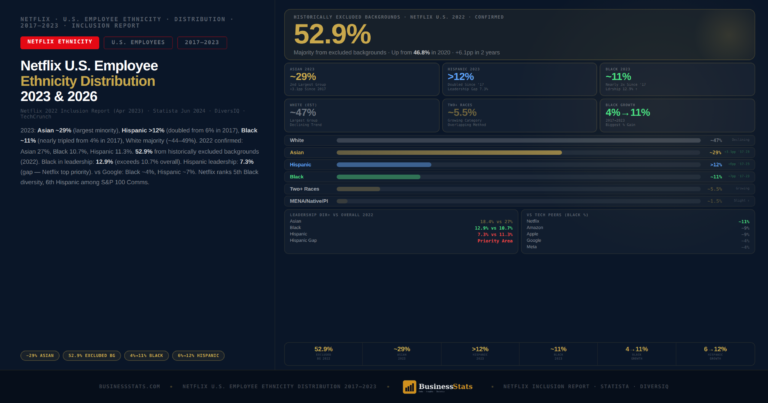Click the 6→12% figure in the bottom summary strip
The width and height of the screenshot is (768, 403).
[715, 349]
